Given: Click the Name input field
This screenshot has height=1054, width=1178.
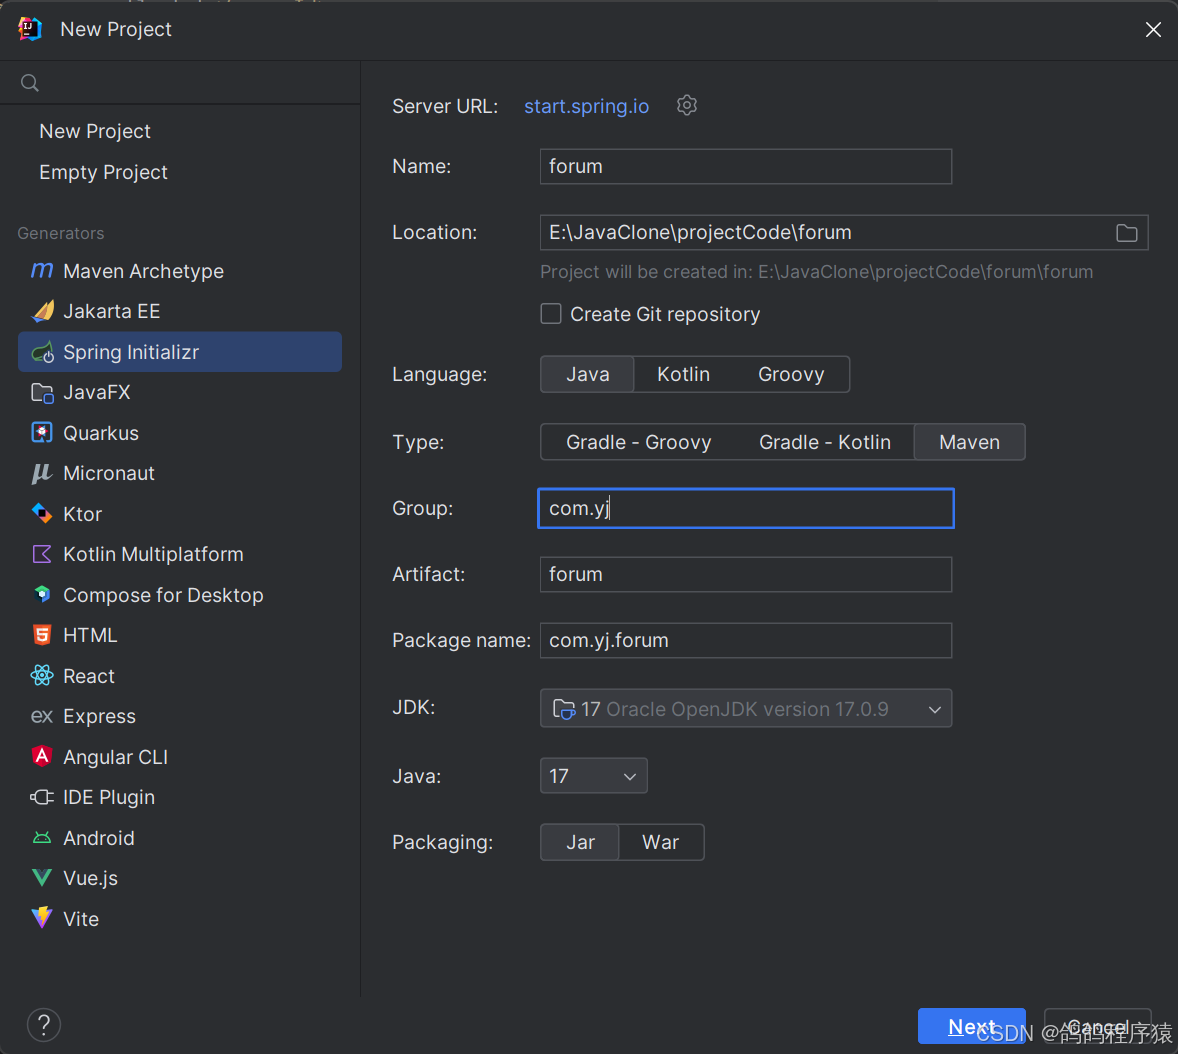Looking at the screenshot, I should pyautogui.click(x=746, y=166).
